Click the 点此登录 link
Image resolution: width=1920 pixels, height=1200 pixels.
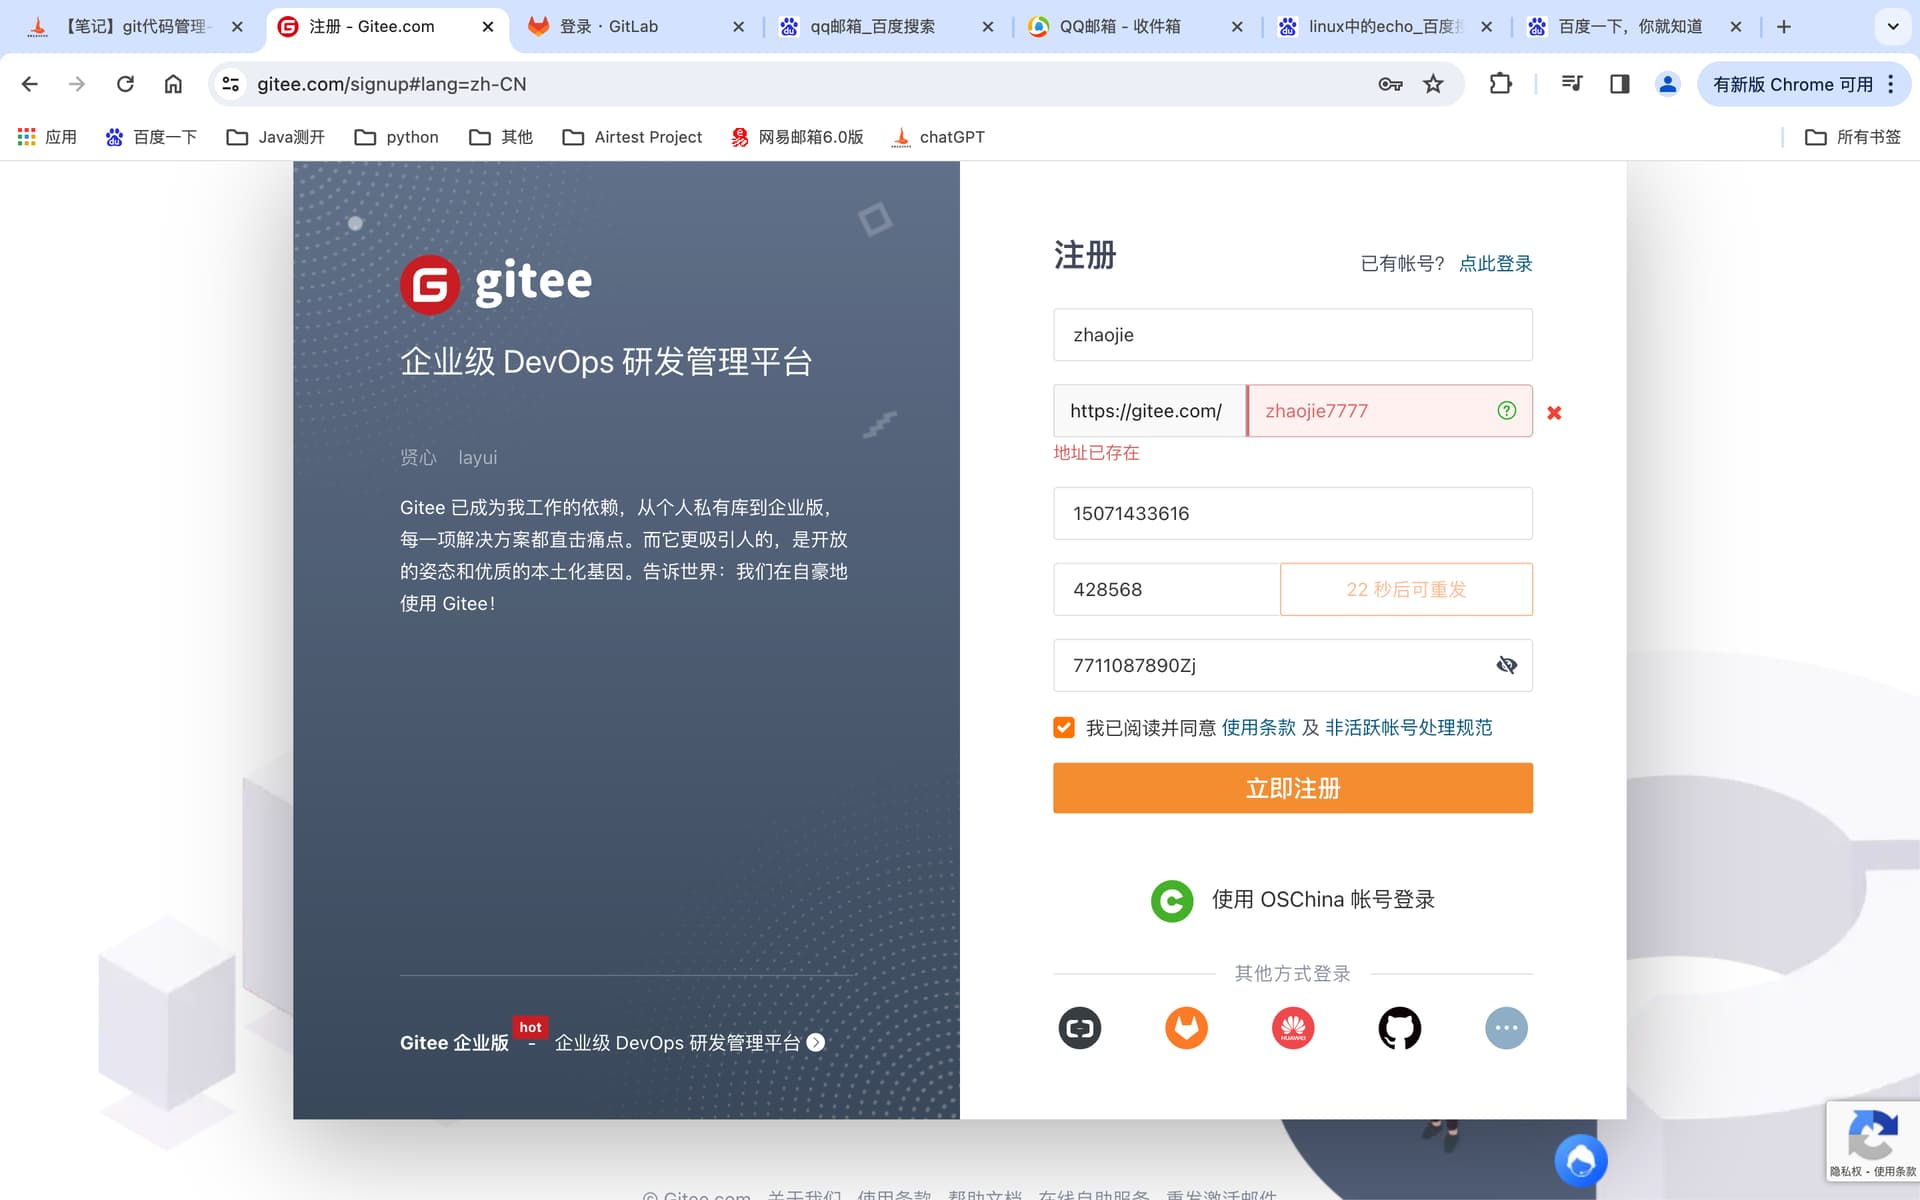(1495, 263)
